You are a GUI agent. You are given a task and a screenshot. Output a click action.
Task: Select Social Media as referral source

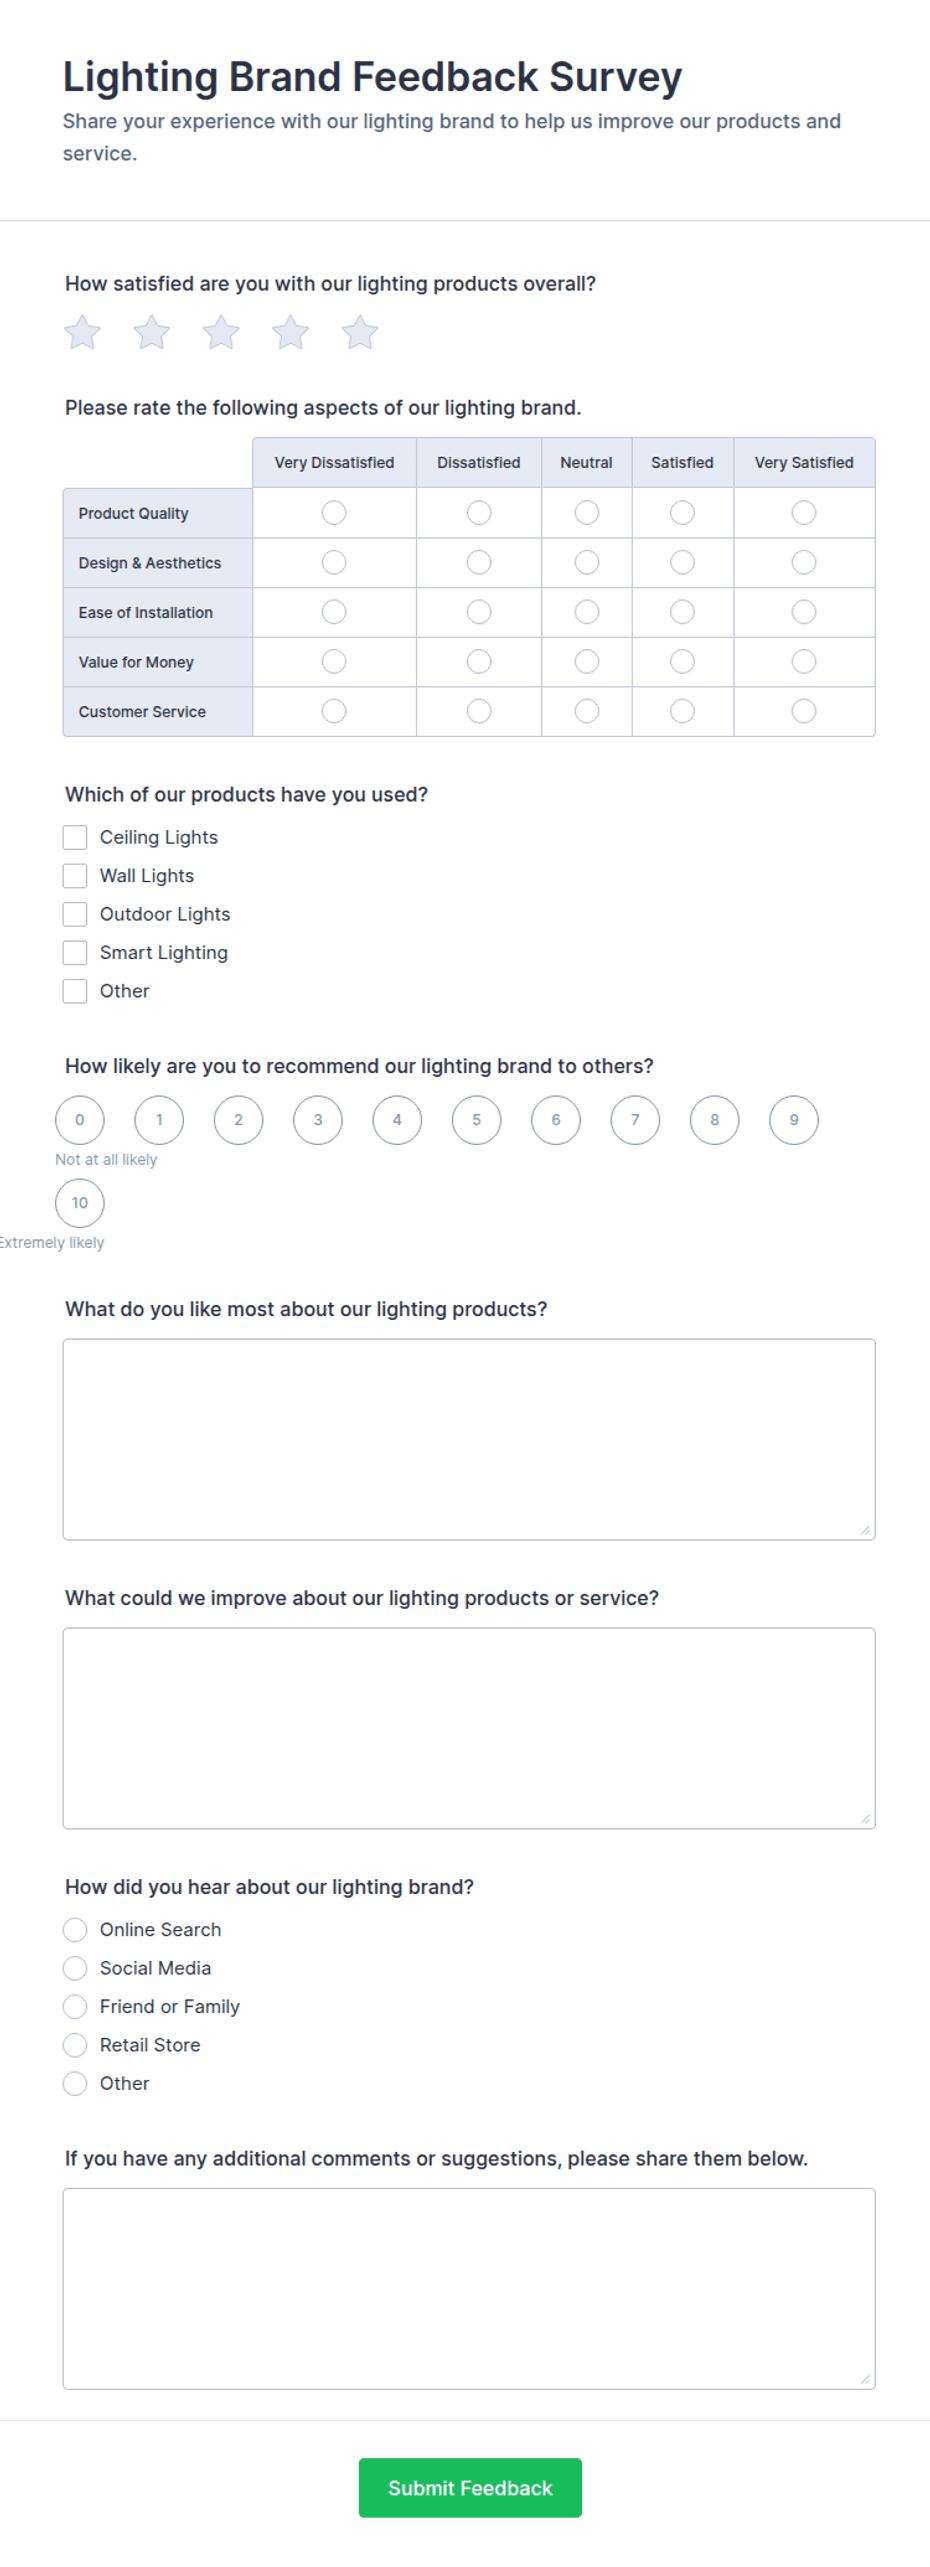pos(75,1968)
